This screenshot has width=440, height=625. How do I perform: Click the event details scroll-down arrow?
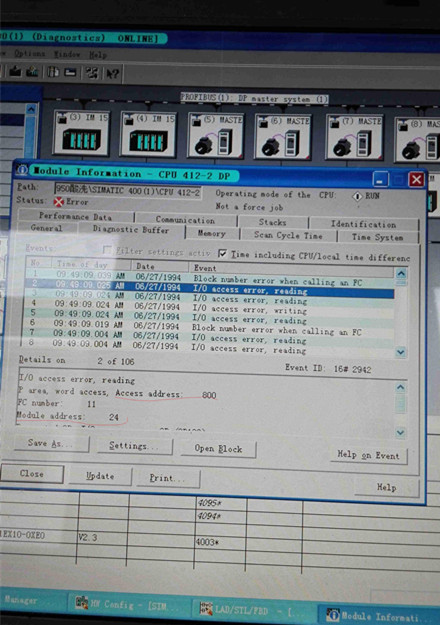pos(401,432)
